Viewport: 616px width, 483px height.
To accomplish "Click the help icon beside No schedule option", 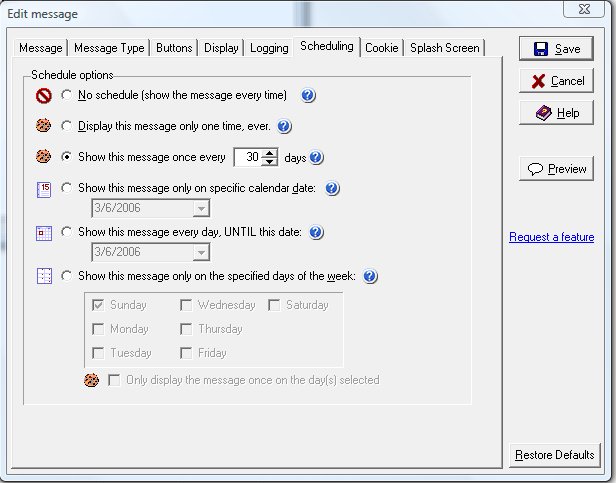I will click(x=308, y=96).
